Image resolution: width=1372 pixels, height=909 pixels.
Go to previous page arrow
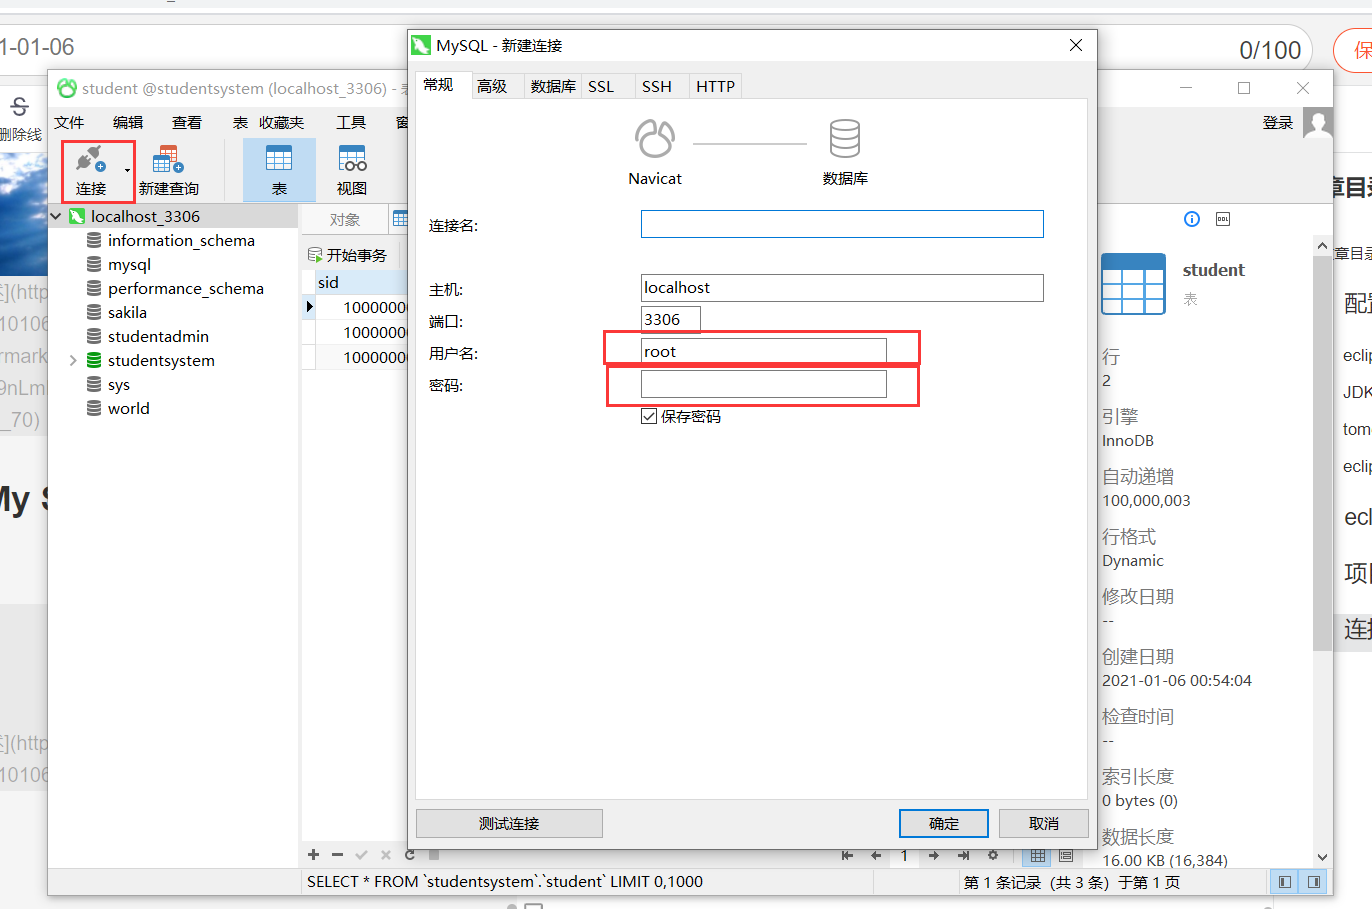[x=876, y=855]
